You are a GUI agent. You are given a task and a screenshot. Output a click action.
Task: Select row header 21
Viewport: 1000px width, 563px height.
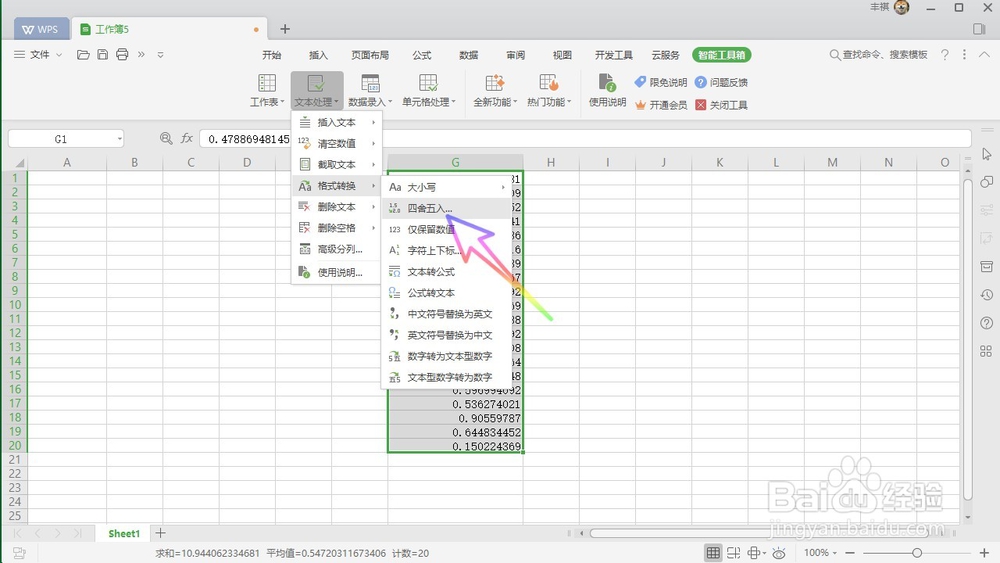coord(14,460)
